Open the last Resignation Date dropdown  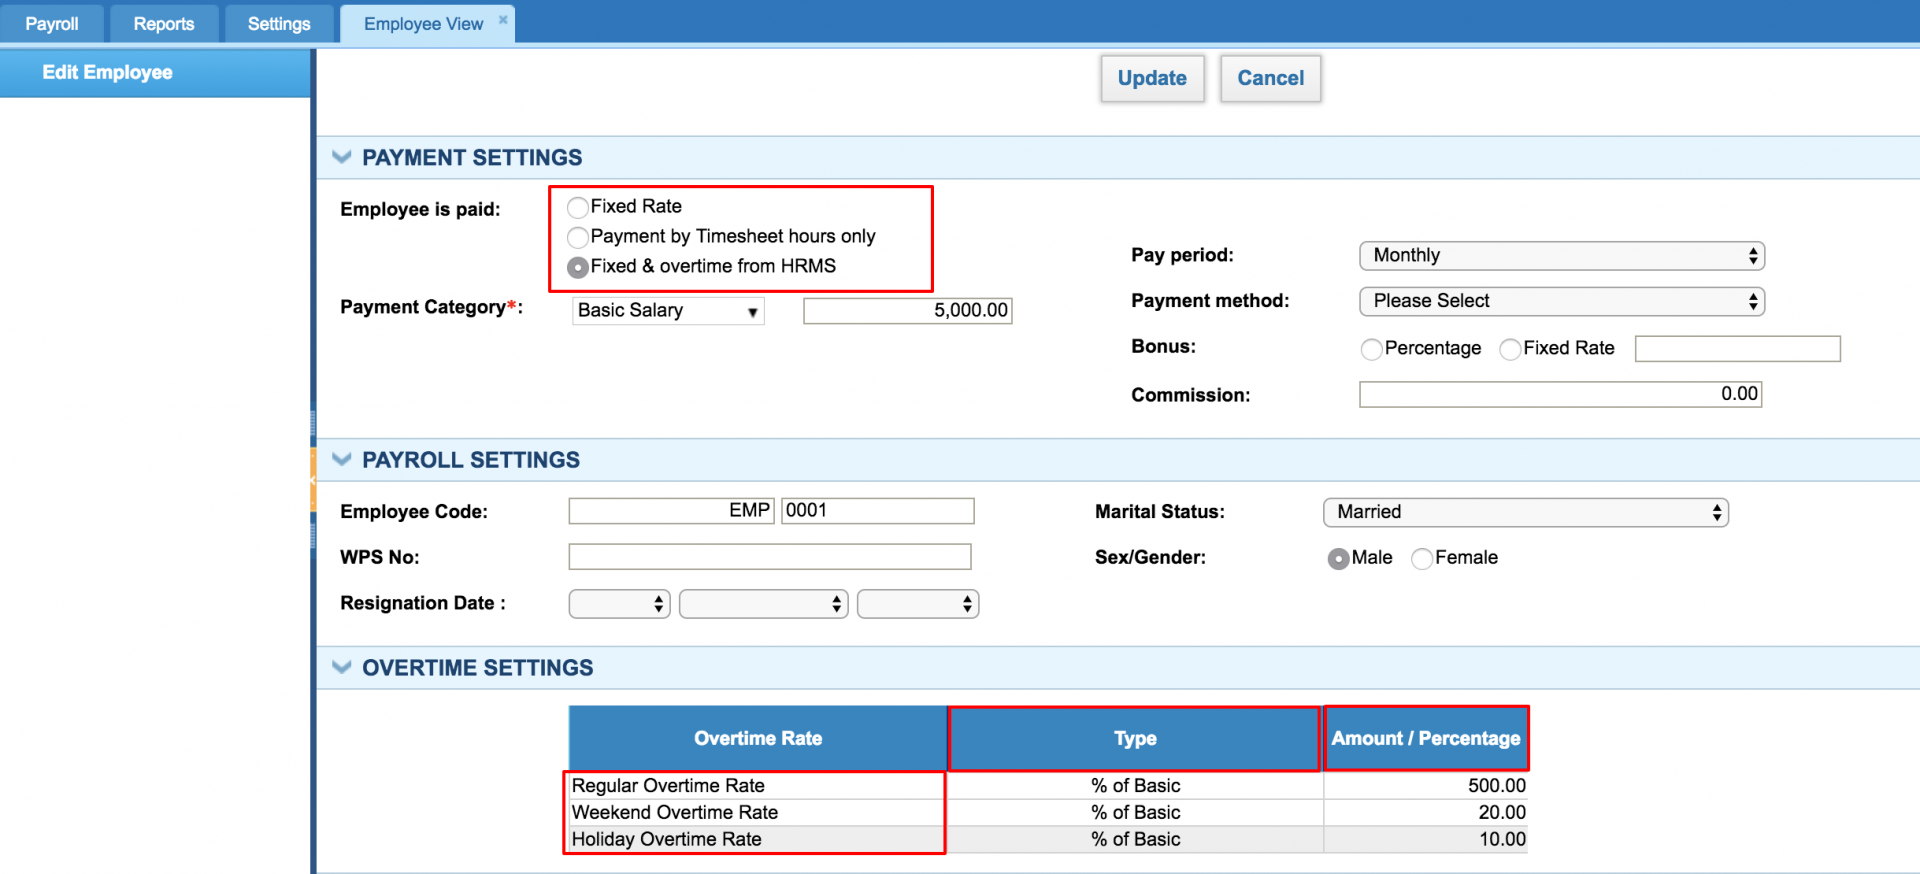click(918, 604)
